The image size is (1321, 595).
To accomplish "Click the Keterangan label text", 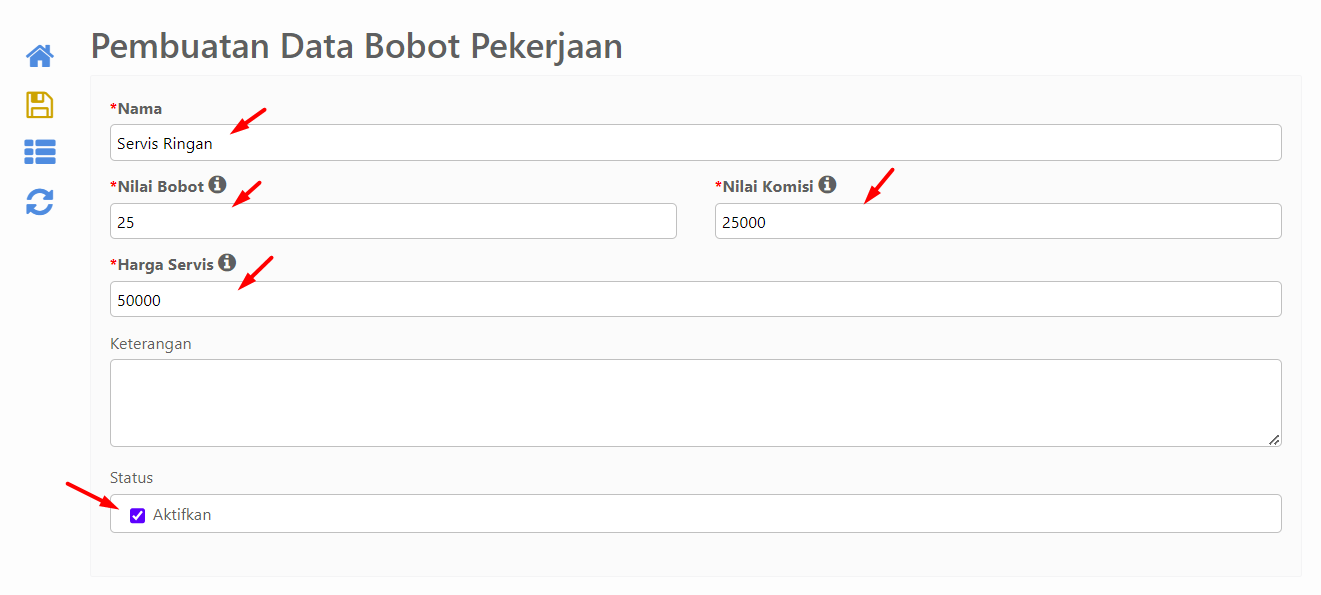I will [x=150, y=343].
